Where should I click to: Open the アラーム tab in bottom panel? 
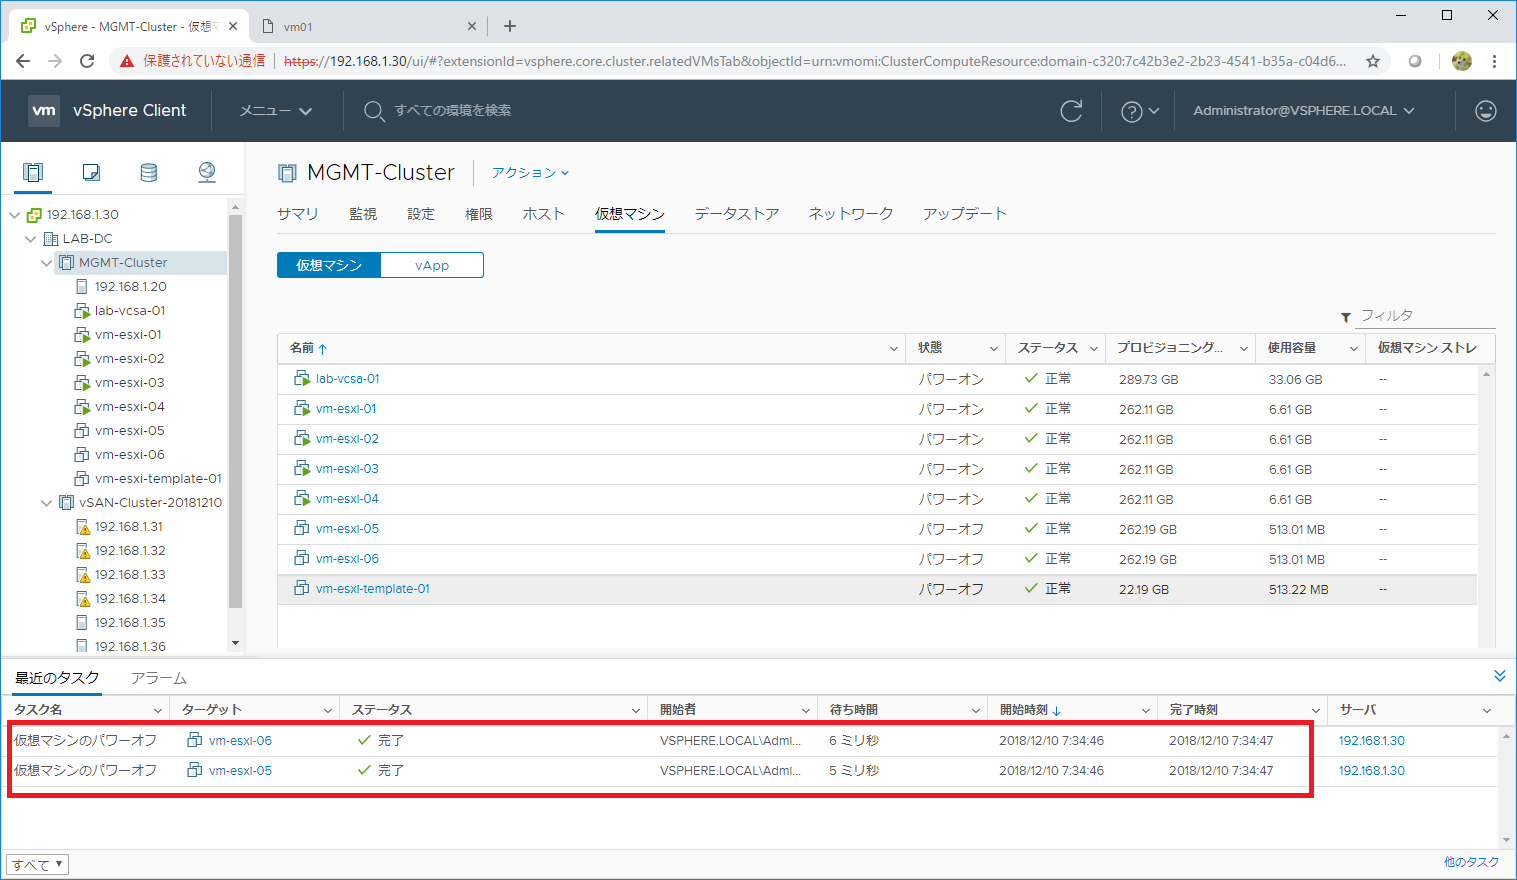pyautogui.click(x=159, y=678)
